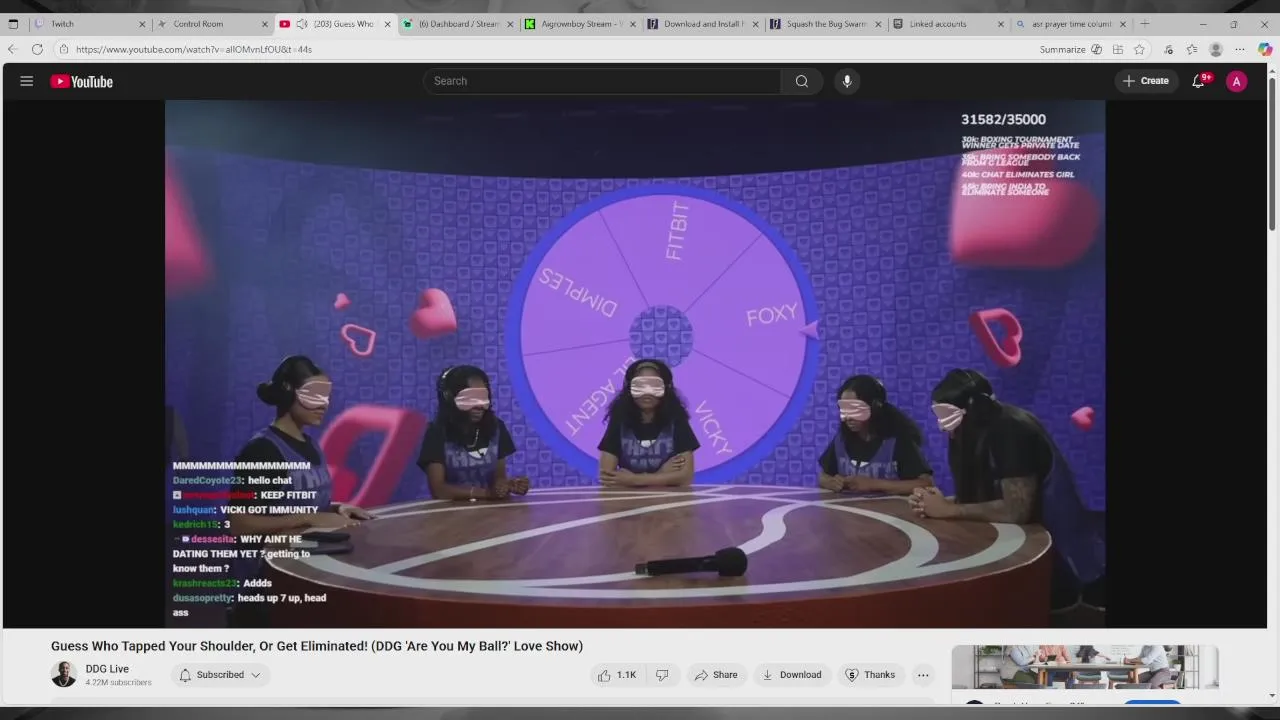This screenshot has width=1280, height=720.
Task: Open DDG Live channel avatar
Action: point(64,675)
